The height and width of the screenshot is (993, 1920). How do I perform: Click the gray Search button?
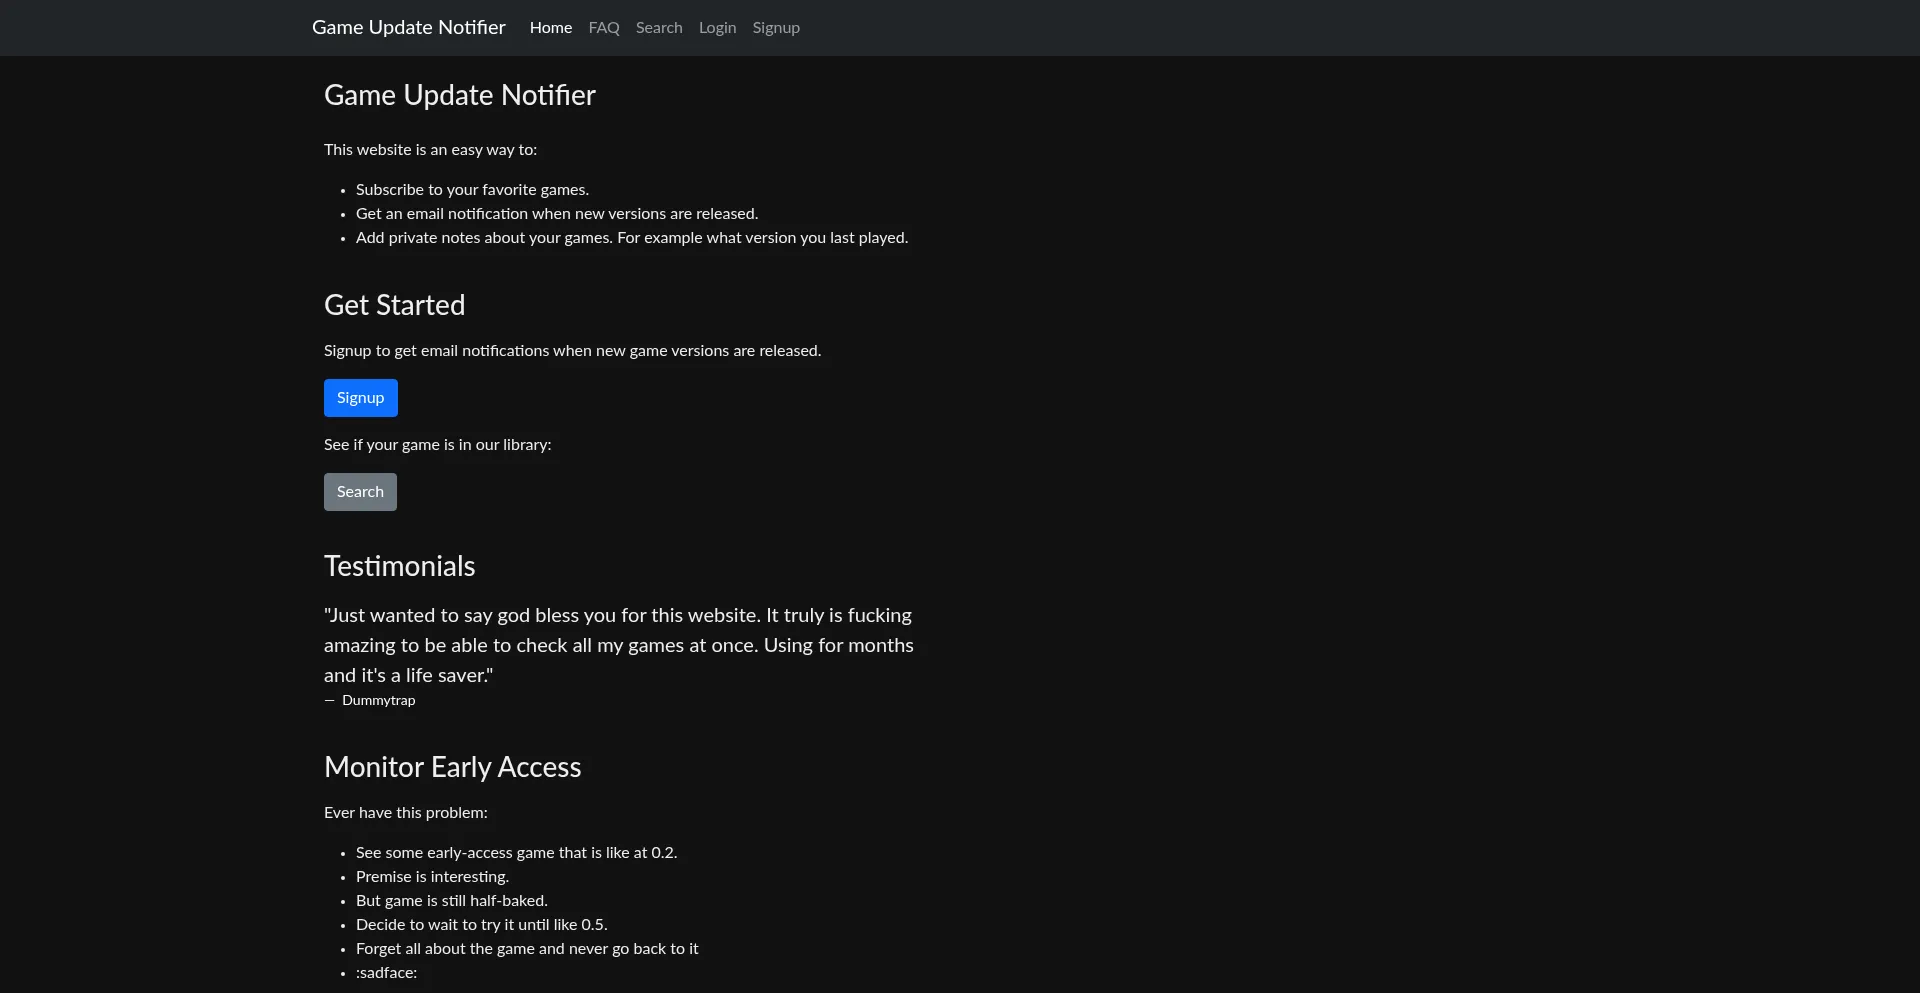[360, 492]
